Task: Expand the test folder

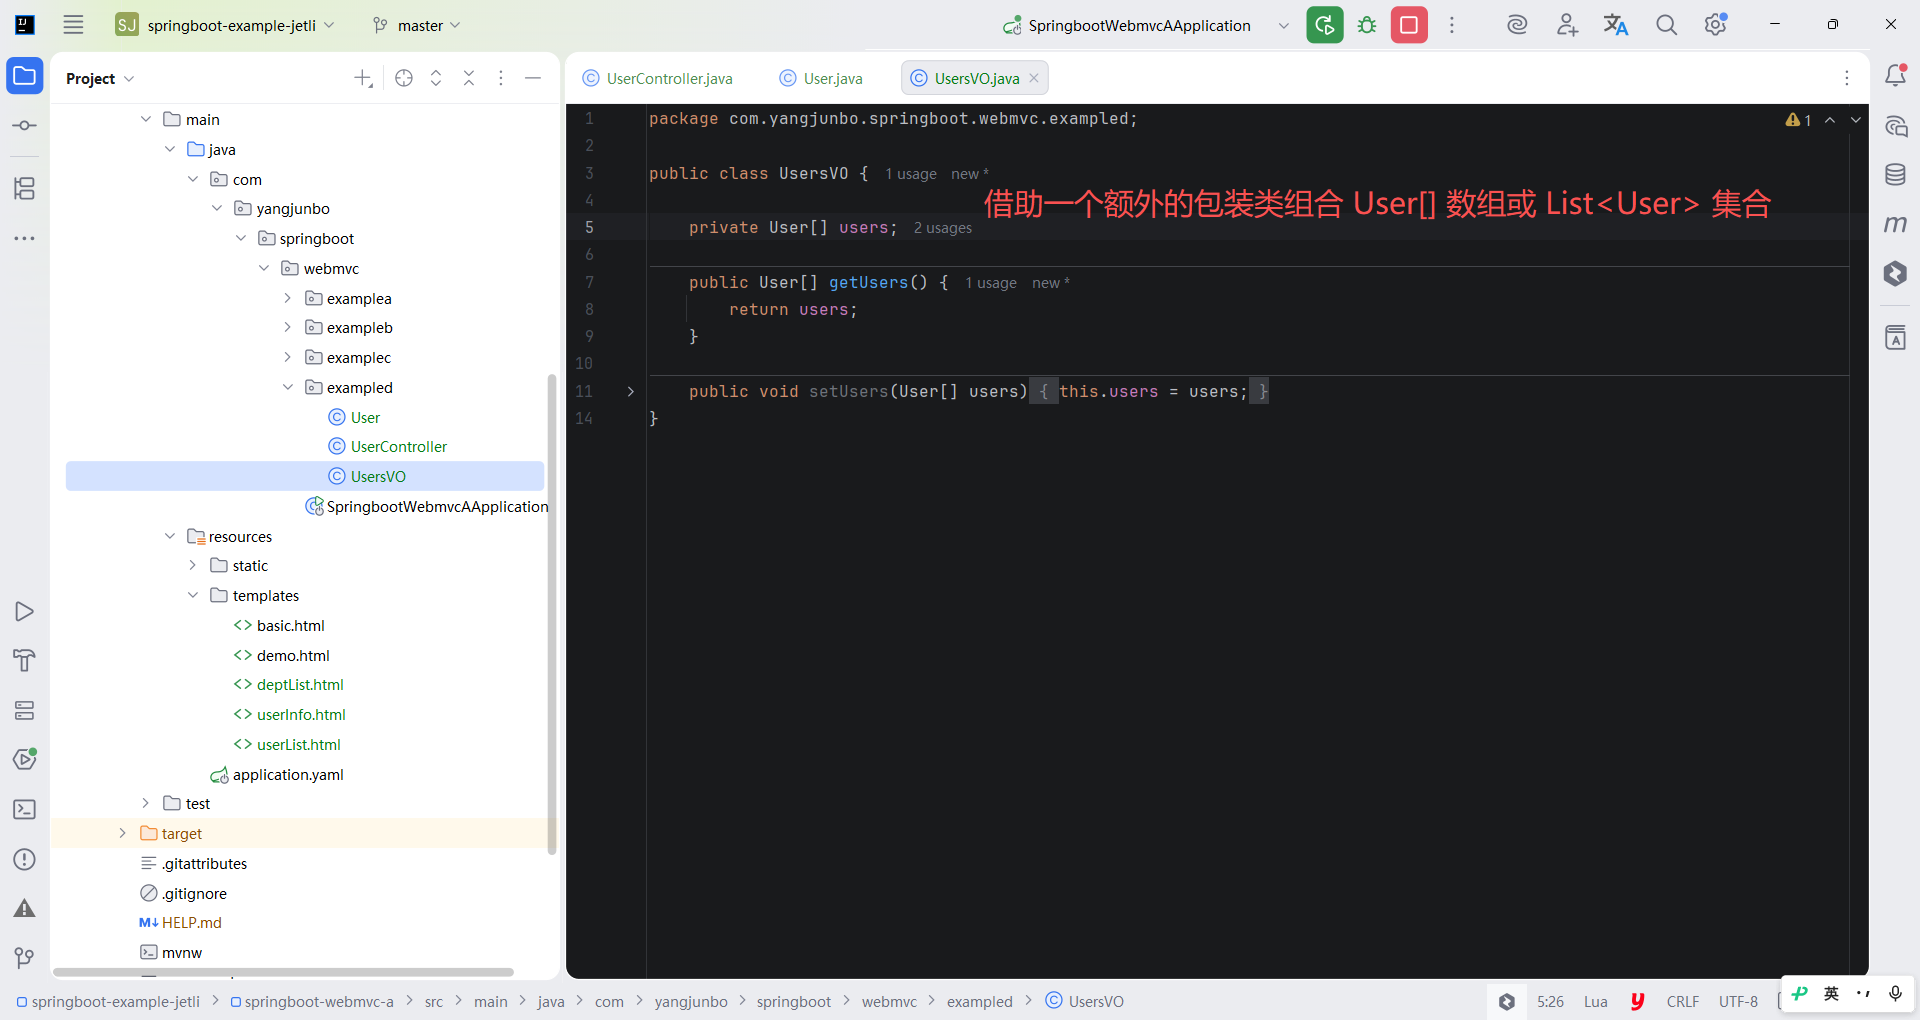Action: tap(146, 803)
